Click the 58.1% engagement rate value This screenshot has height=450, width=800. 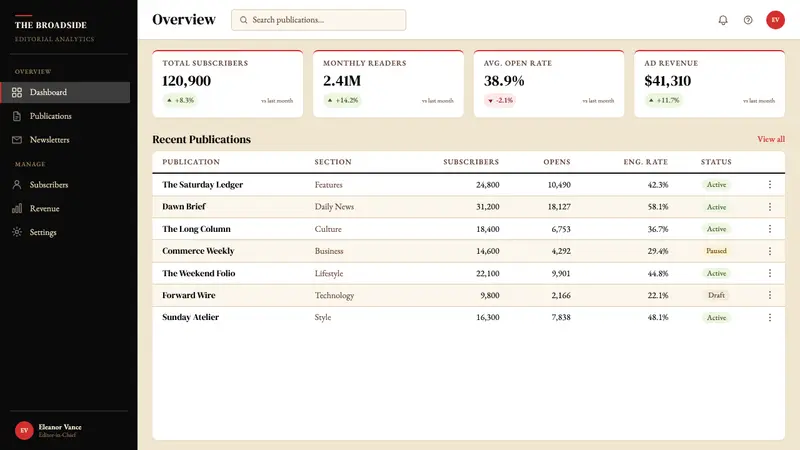tap(658, 207)
